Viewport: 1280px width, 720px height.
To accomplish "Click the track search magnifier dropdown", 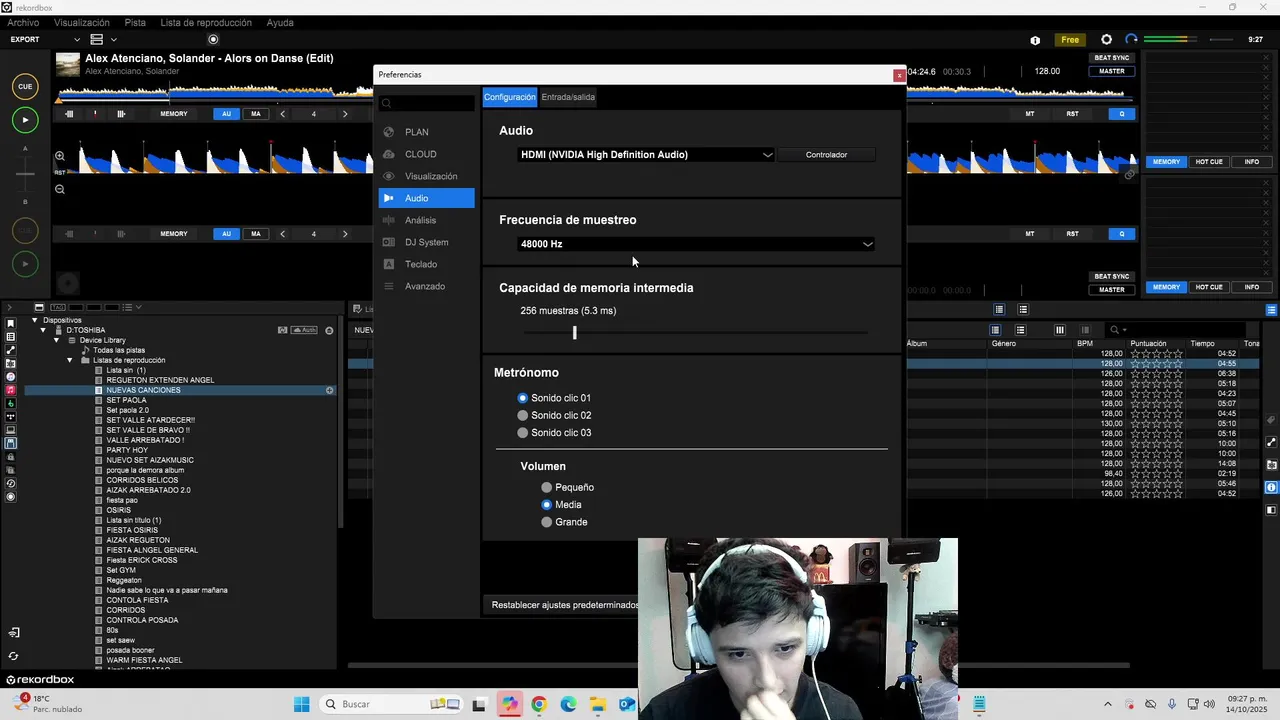I will pos(1117,330).
